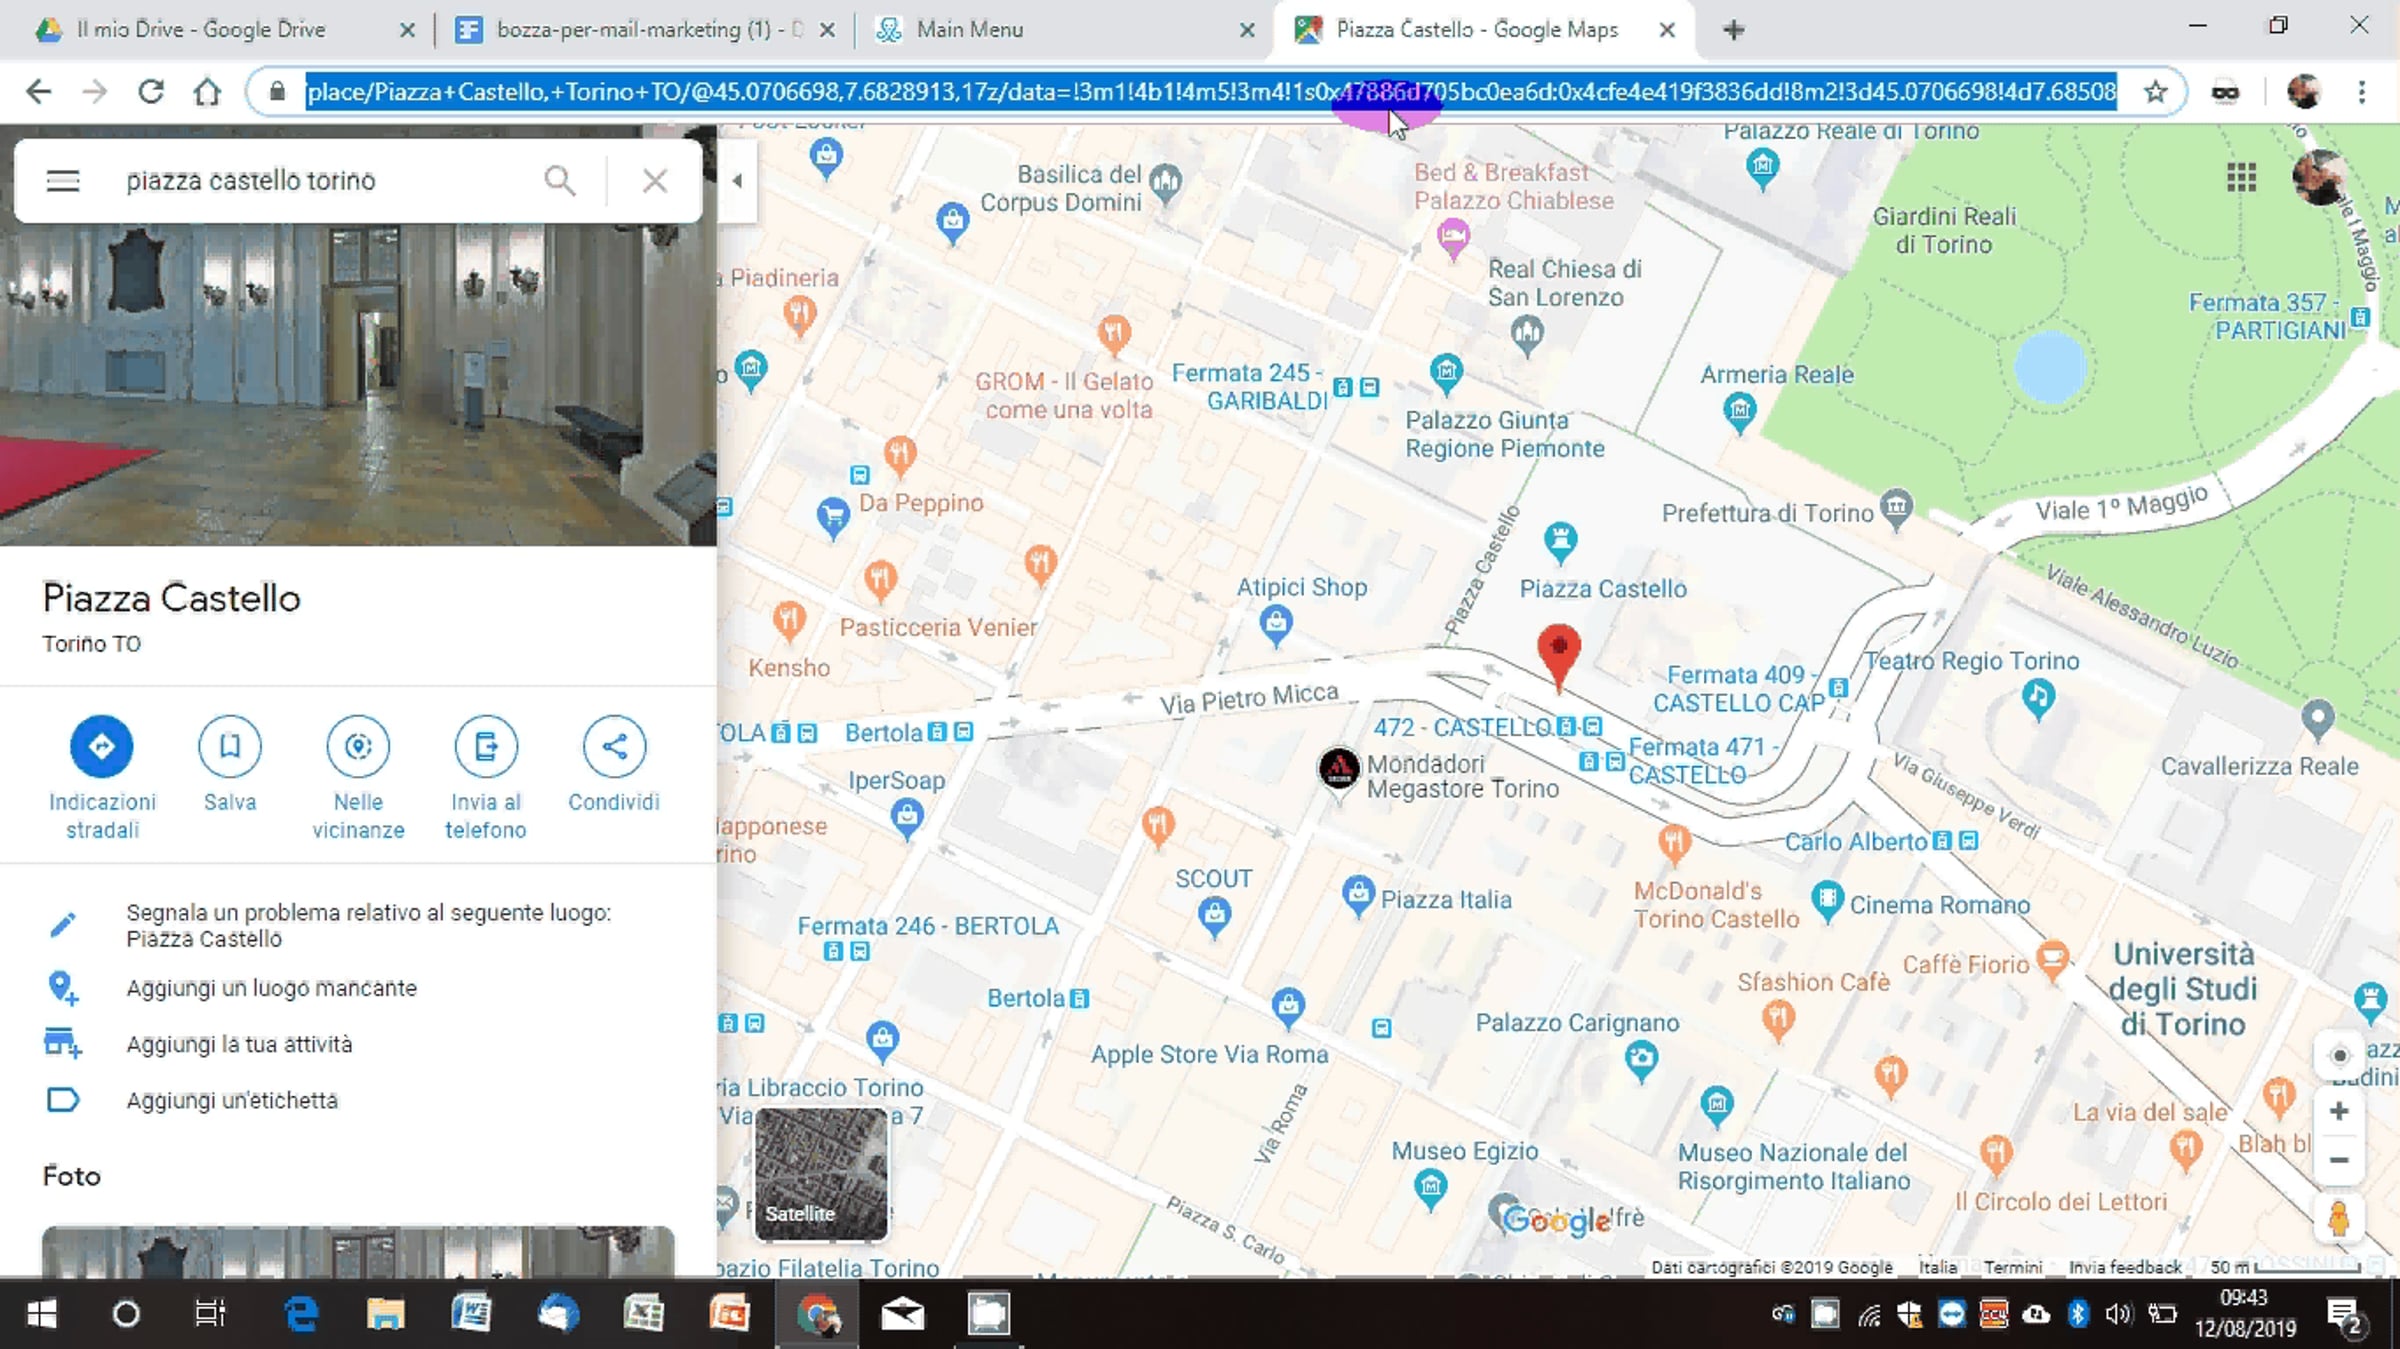Select the Cavallerizza Reale marker
The image size is (2400, 1349).
coord(2317,718)
